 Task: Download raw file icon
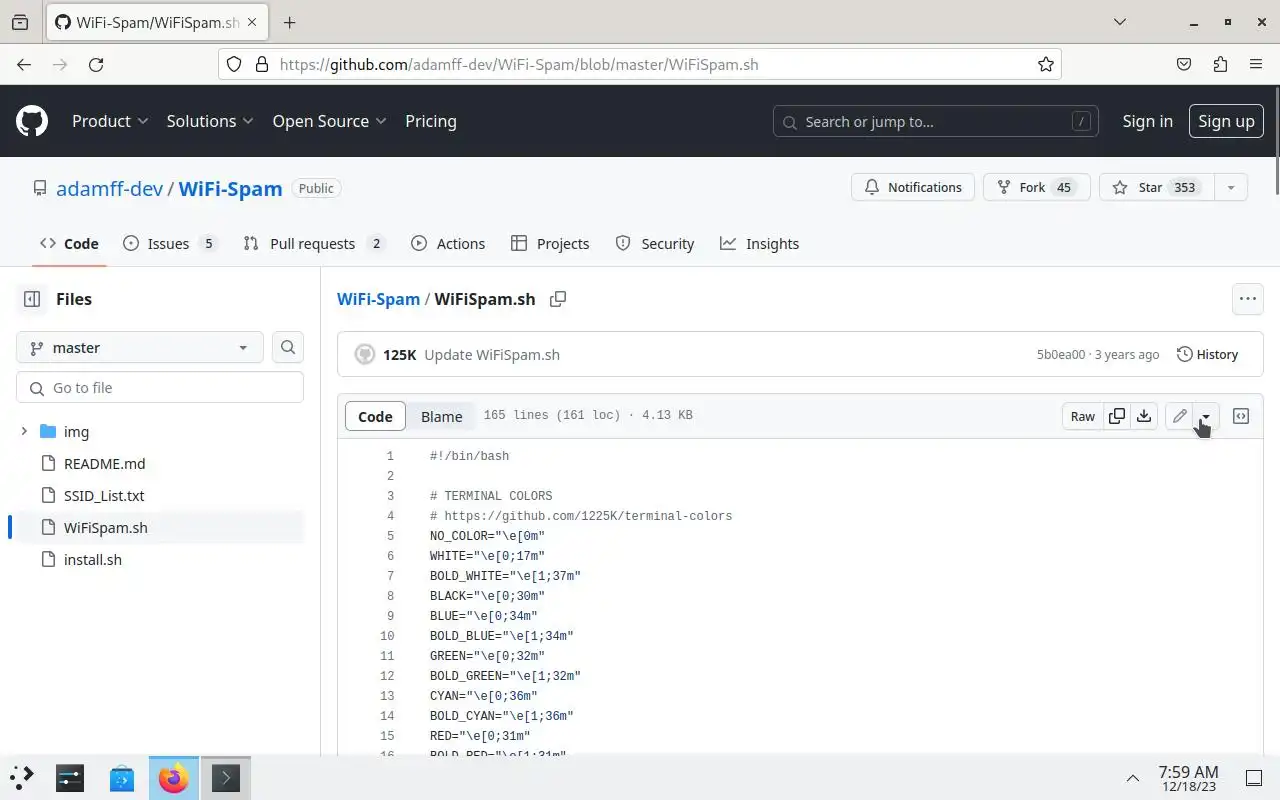[1144, 416]
